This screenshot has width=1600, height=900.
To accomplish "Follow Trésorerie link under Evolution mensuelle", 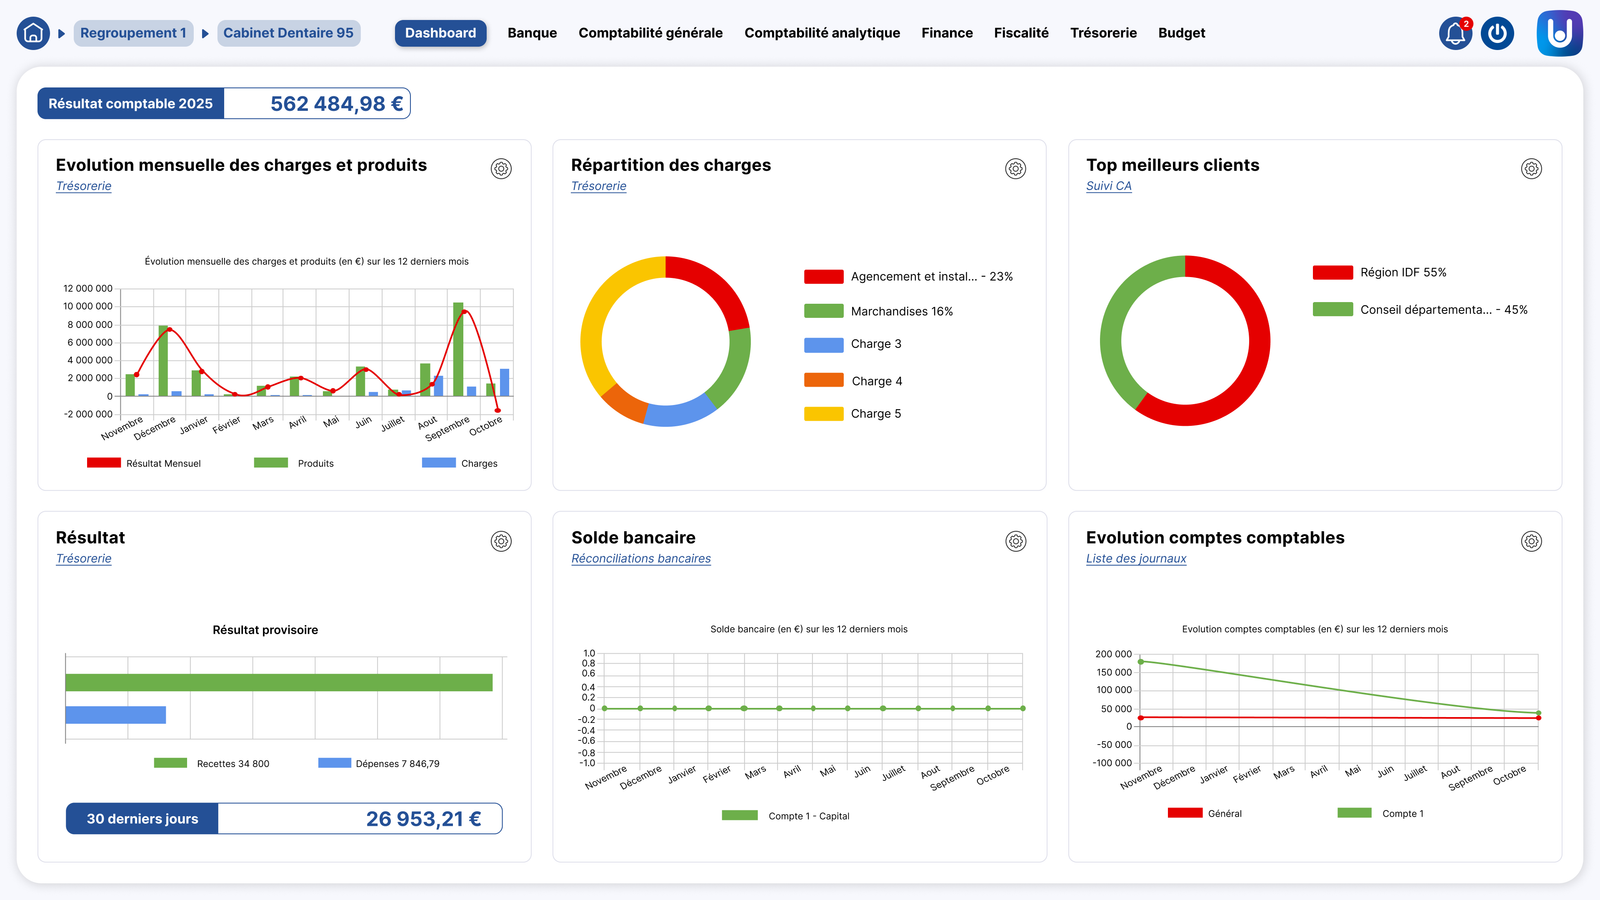I will 84,186.
